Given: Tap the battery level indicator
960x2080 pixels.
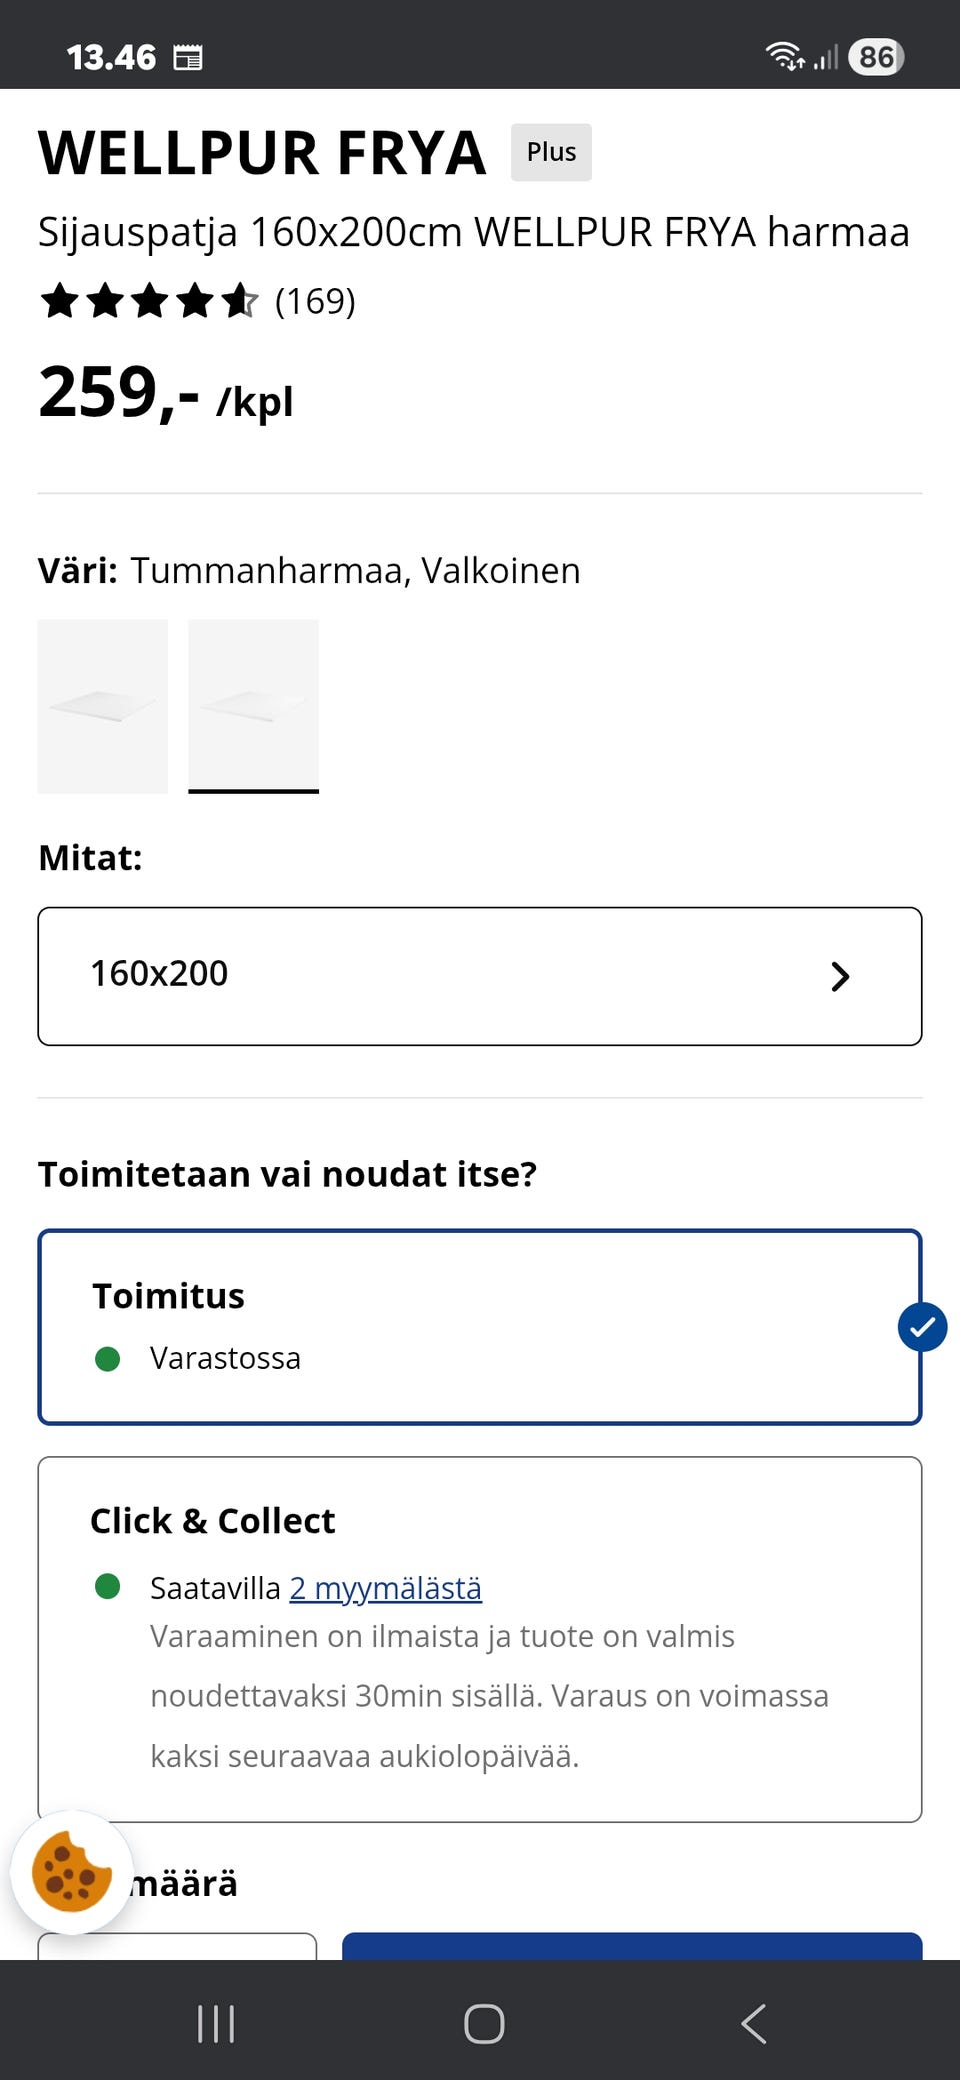Looking at the screenshot, I should click(x=876, y=57).
